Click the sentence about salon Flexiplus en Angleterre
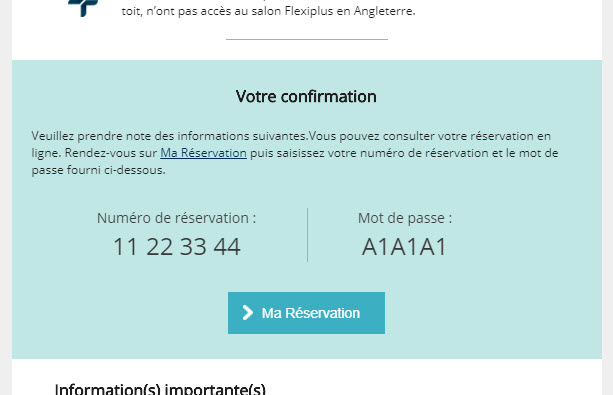 [x=268, y=11]
